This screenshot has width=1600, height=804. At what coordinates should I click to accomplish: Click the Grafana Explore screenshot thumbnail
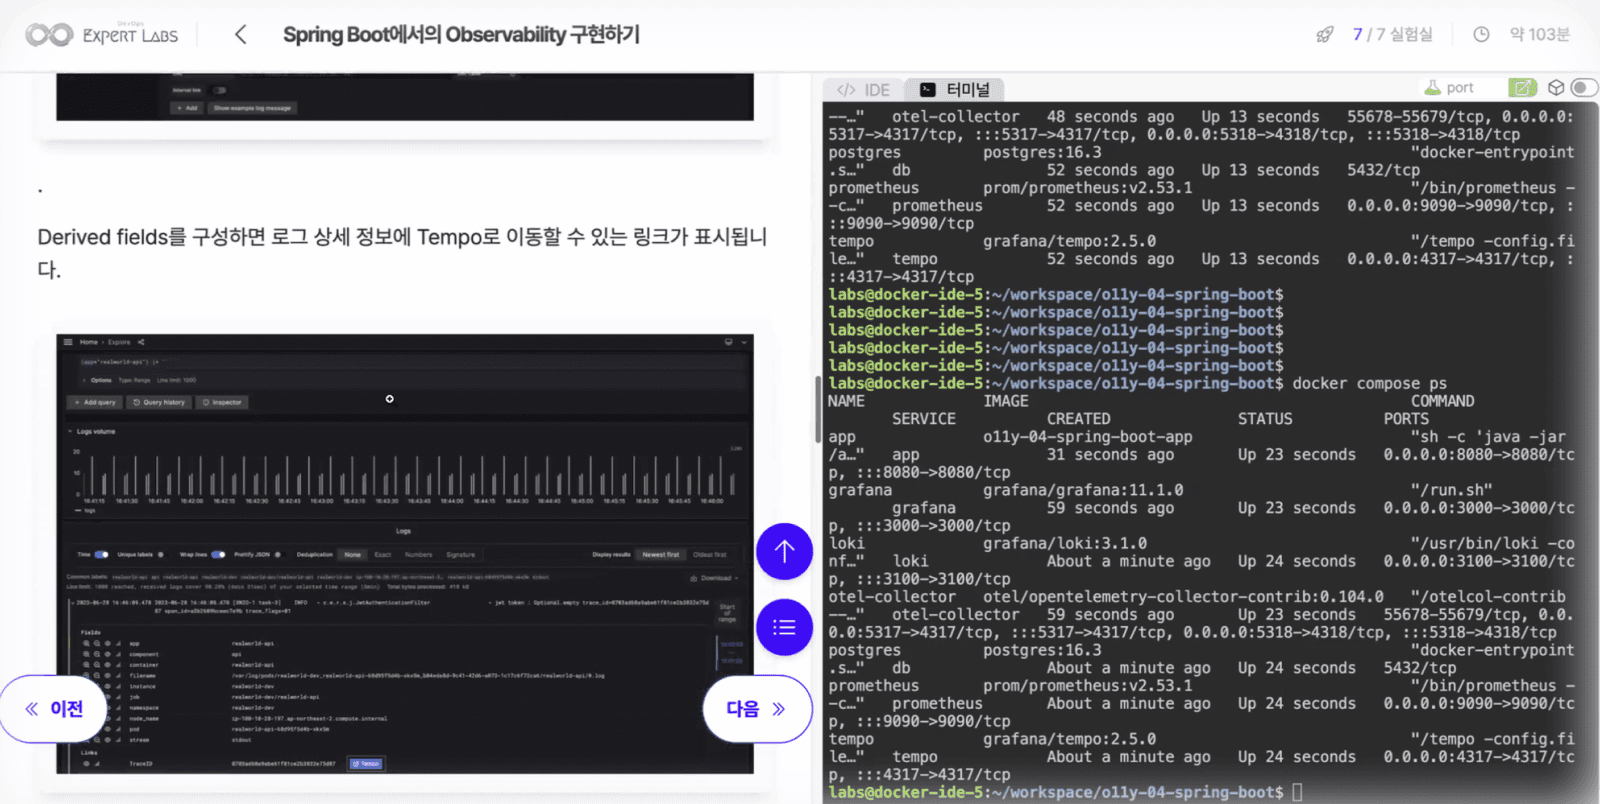405,553
